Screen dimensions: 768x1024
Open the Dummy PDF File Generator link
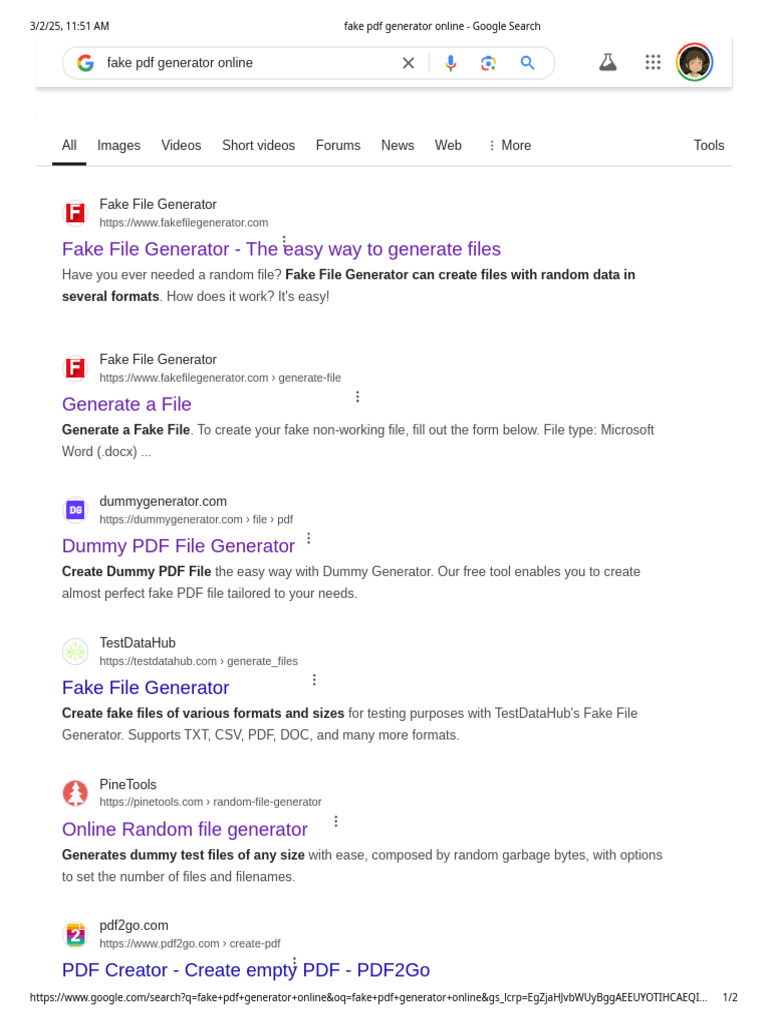[178, 546]
